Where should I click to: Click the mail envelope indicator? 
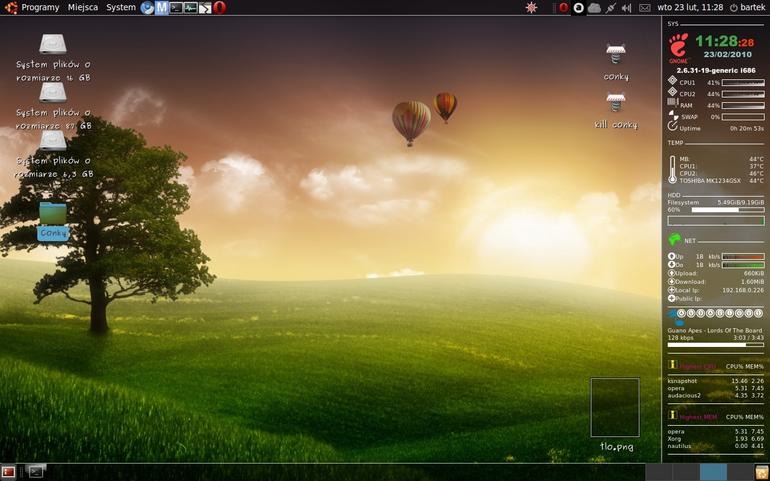click(x=644, y=7)
